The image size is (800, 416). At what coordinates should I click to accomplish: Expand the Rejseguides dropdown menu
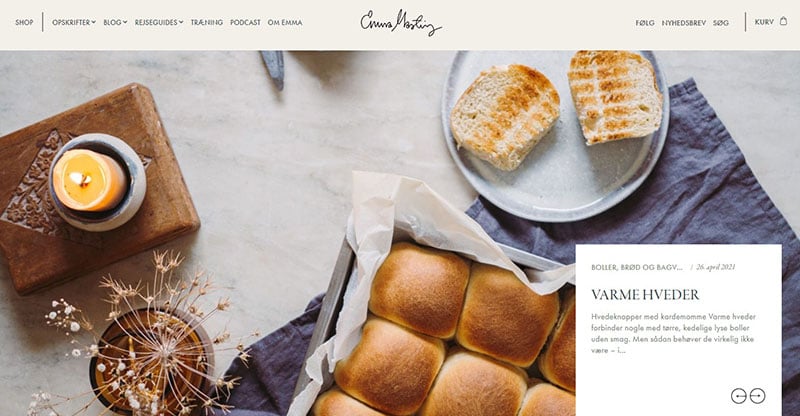pyautogui.click(x=159, y=22)
